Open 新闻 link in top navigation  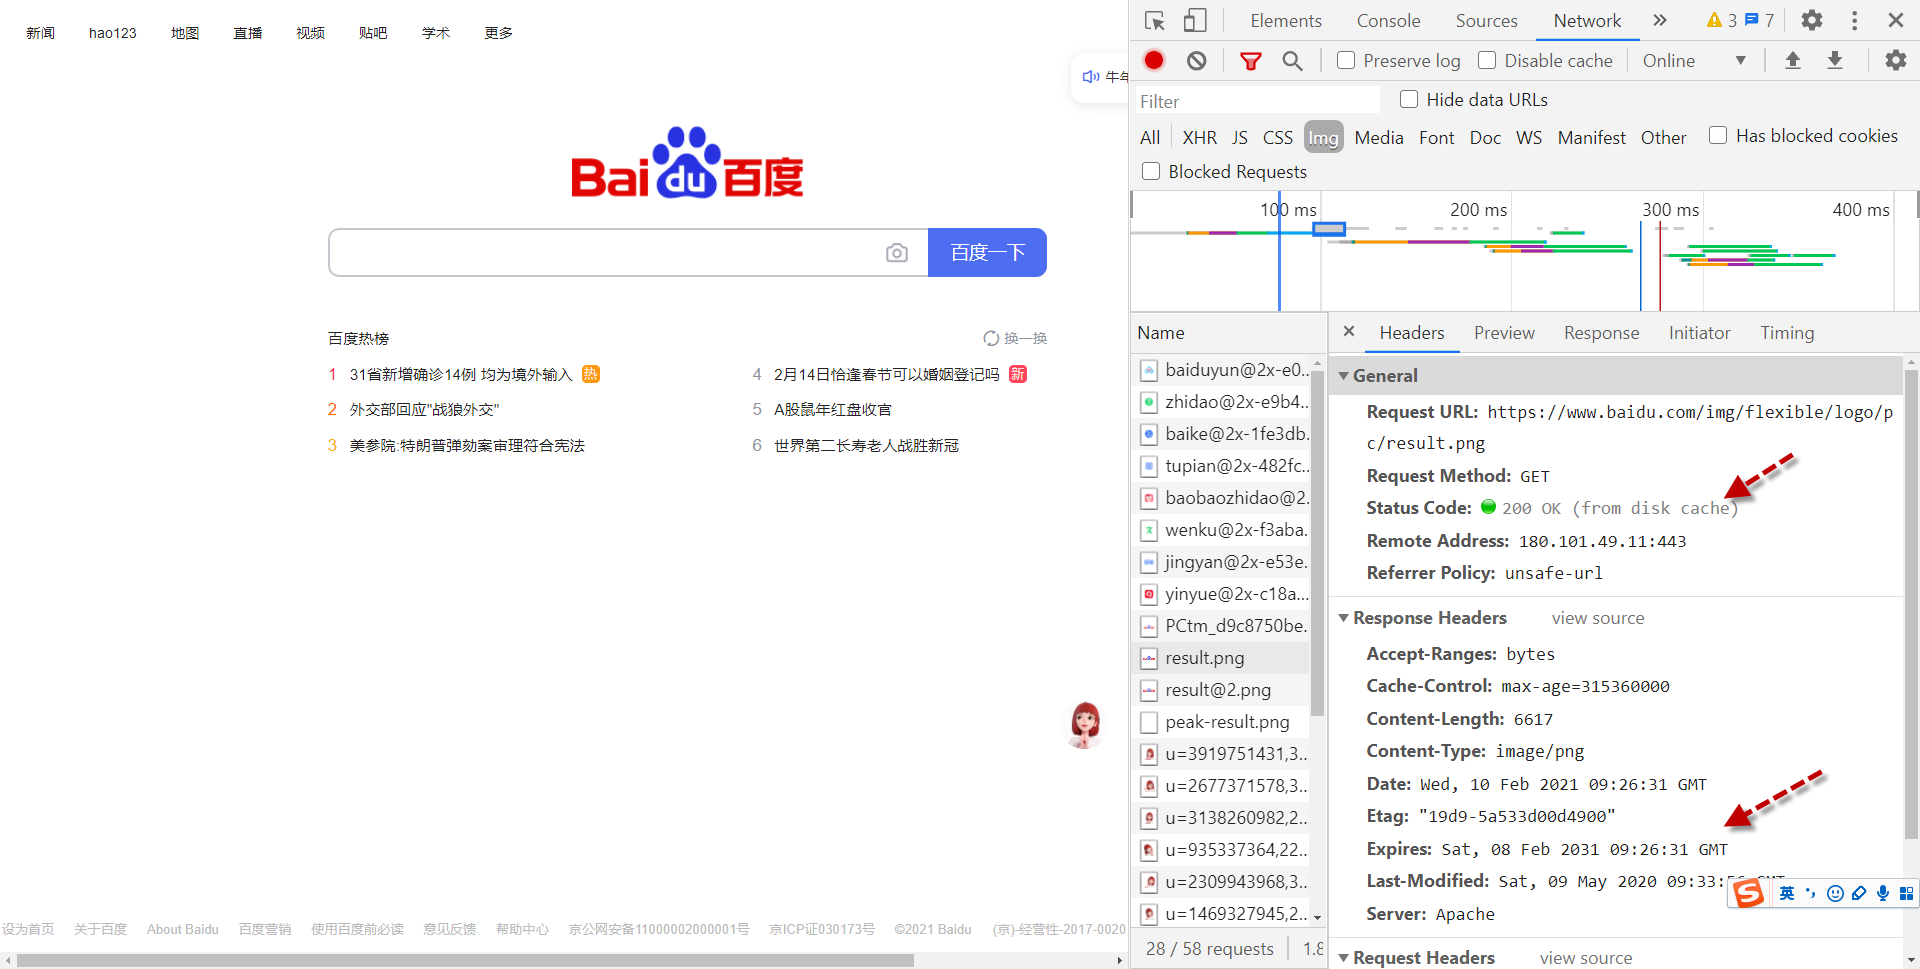click(40, 33)
